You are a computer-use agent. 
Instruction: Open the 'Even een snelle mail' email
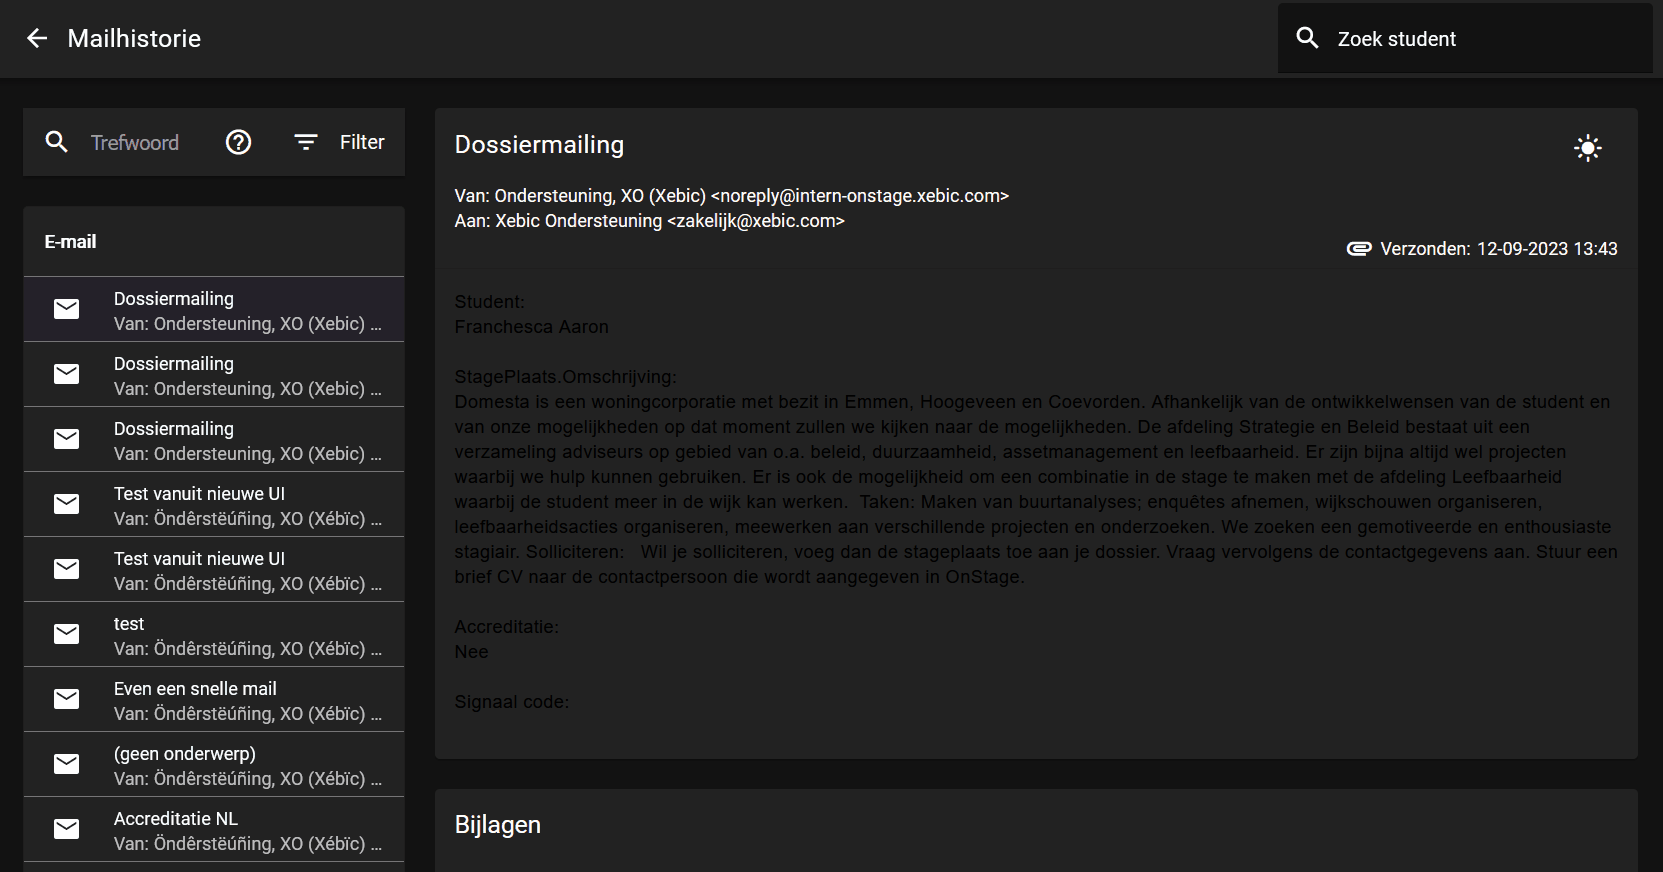pyautogui.click(x=214, y=699)
